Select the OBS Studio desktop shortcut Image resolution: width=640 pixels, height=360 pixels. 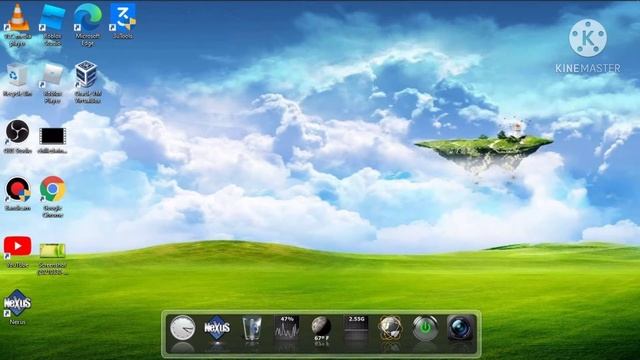[18, 137]
